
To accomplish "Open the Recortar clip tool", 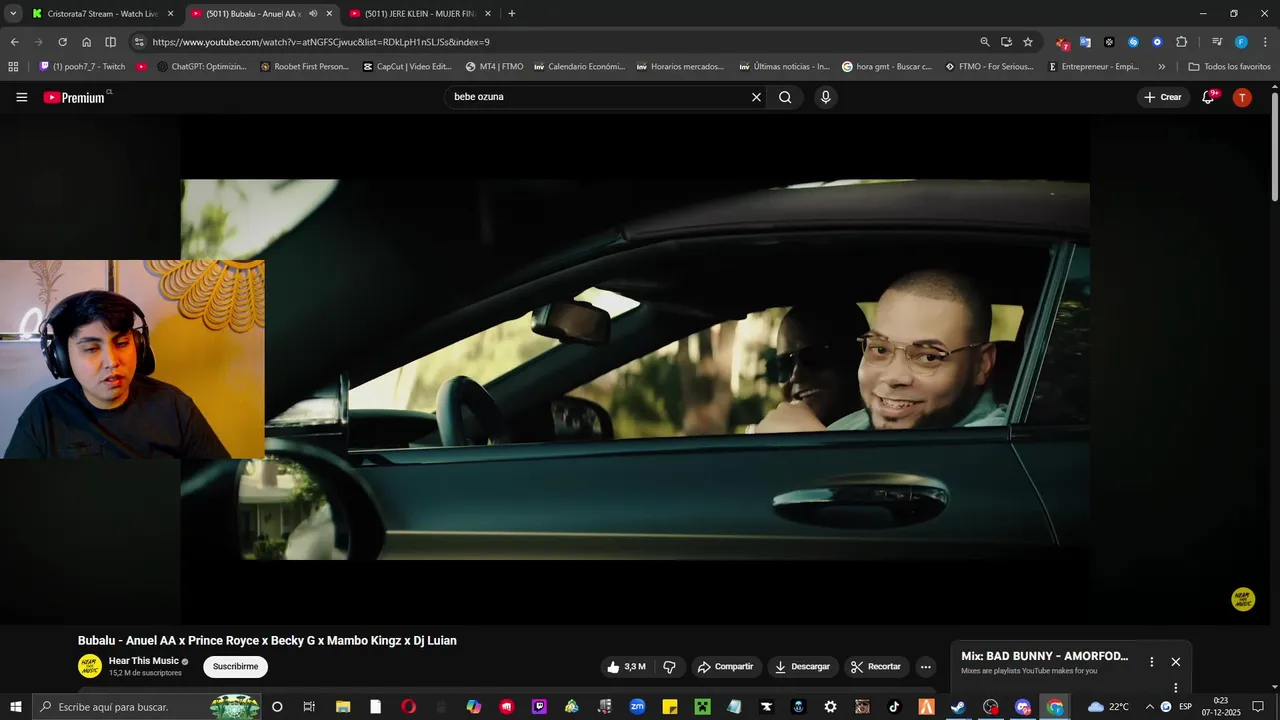I will click(x=876, y=667).
